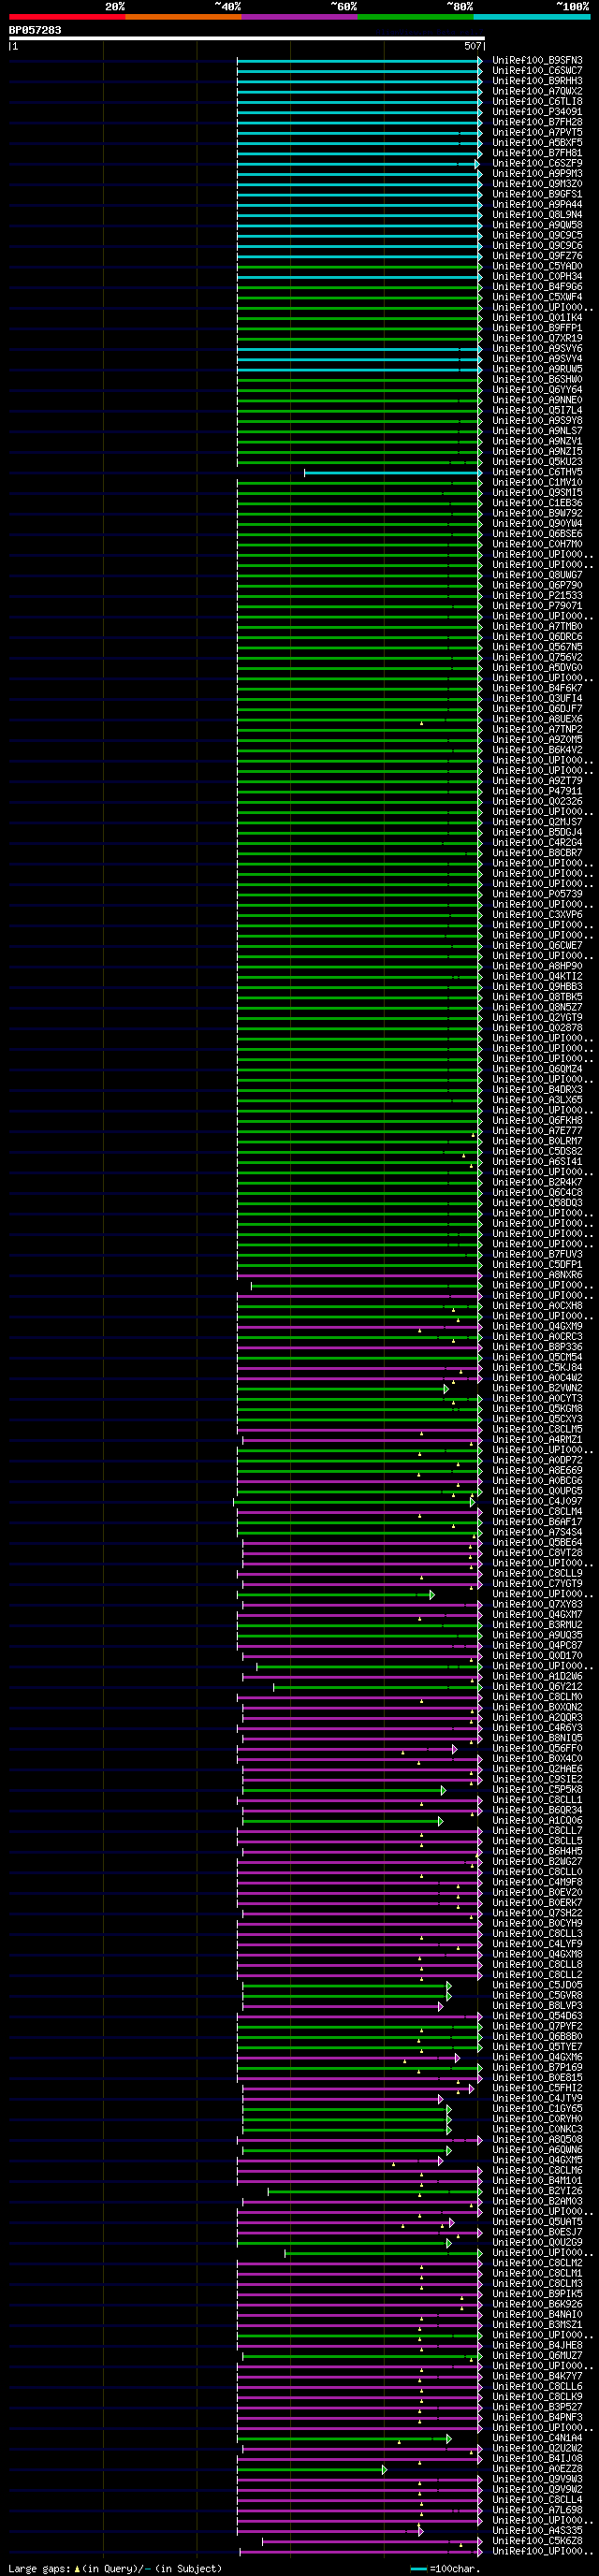Screen dimensions: 599x2576
Task: Open hit UniRef100_B7P169
Action: point(537,2067)
